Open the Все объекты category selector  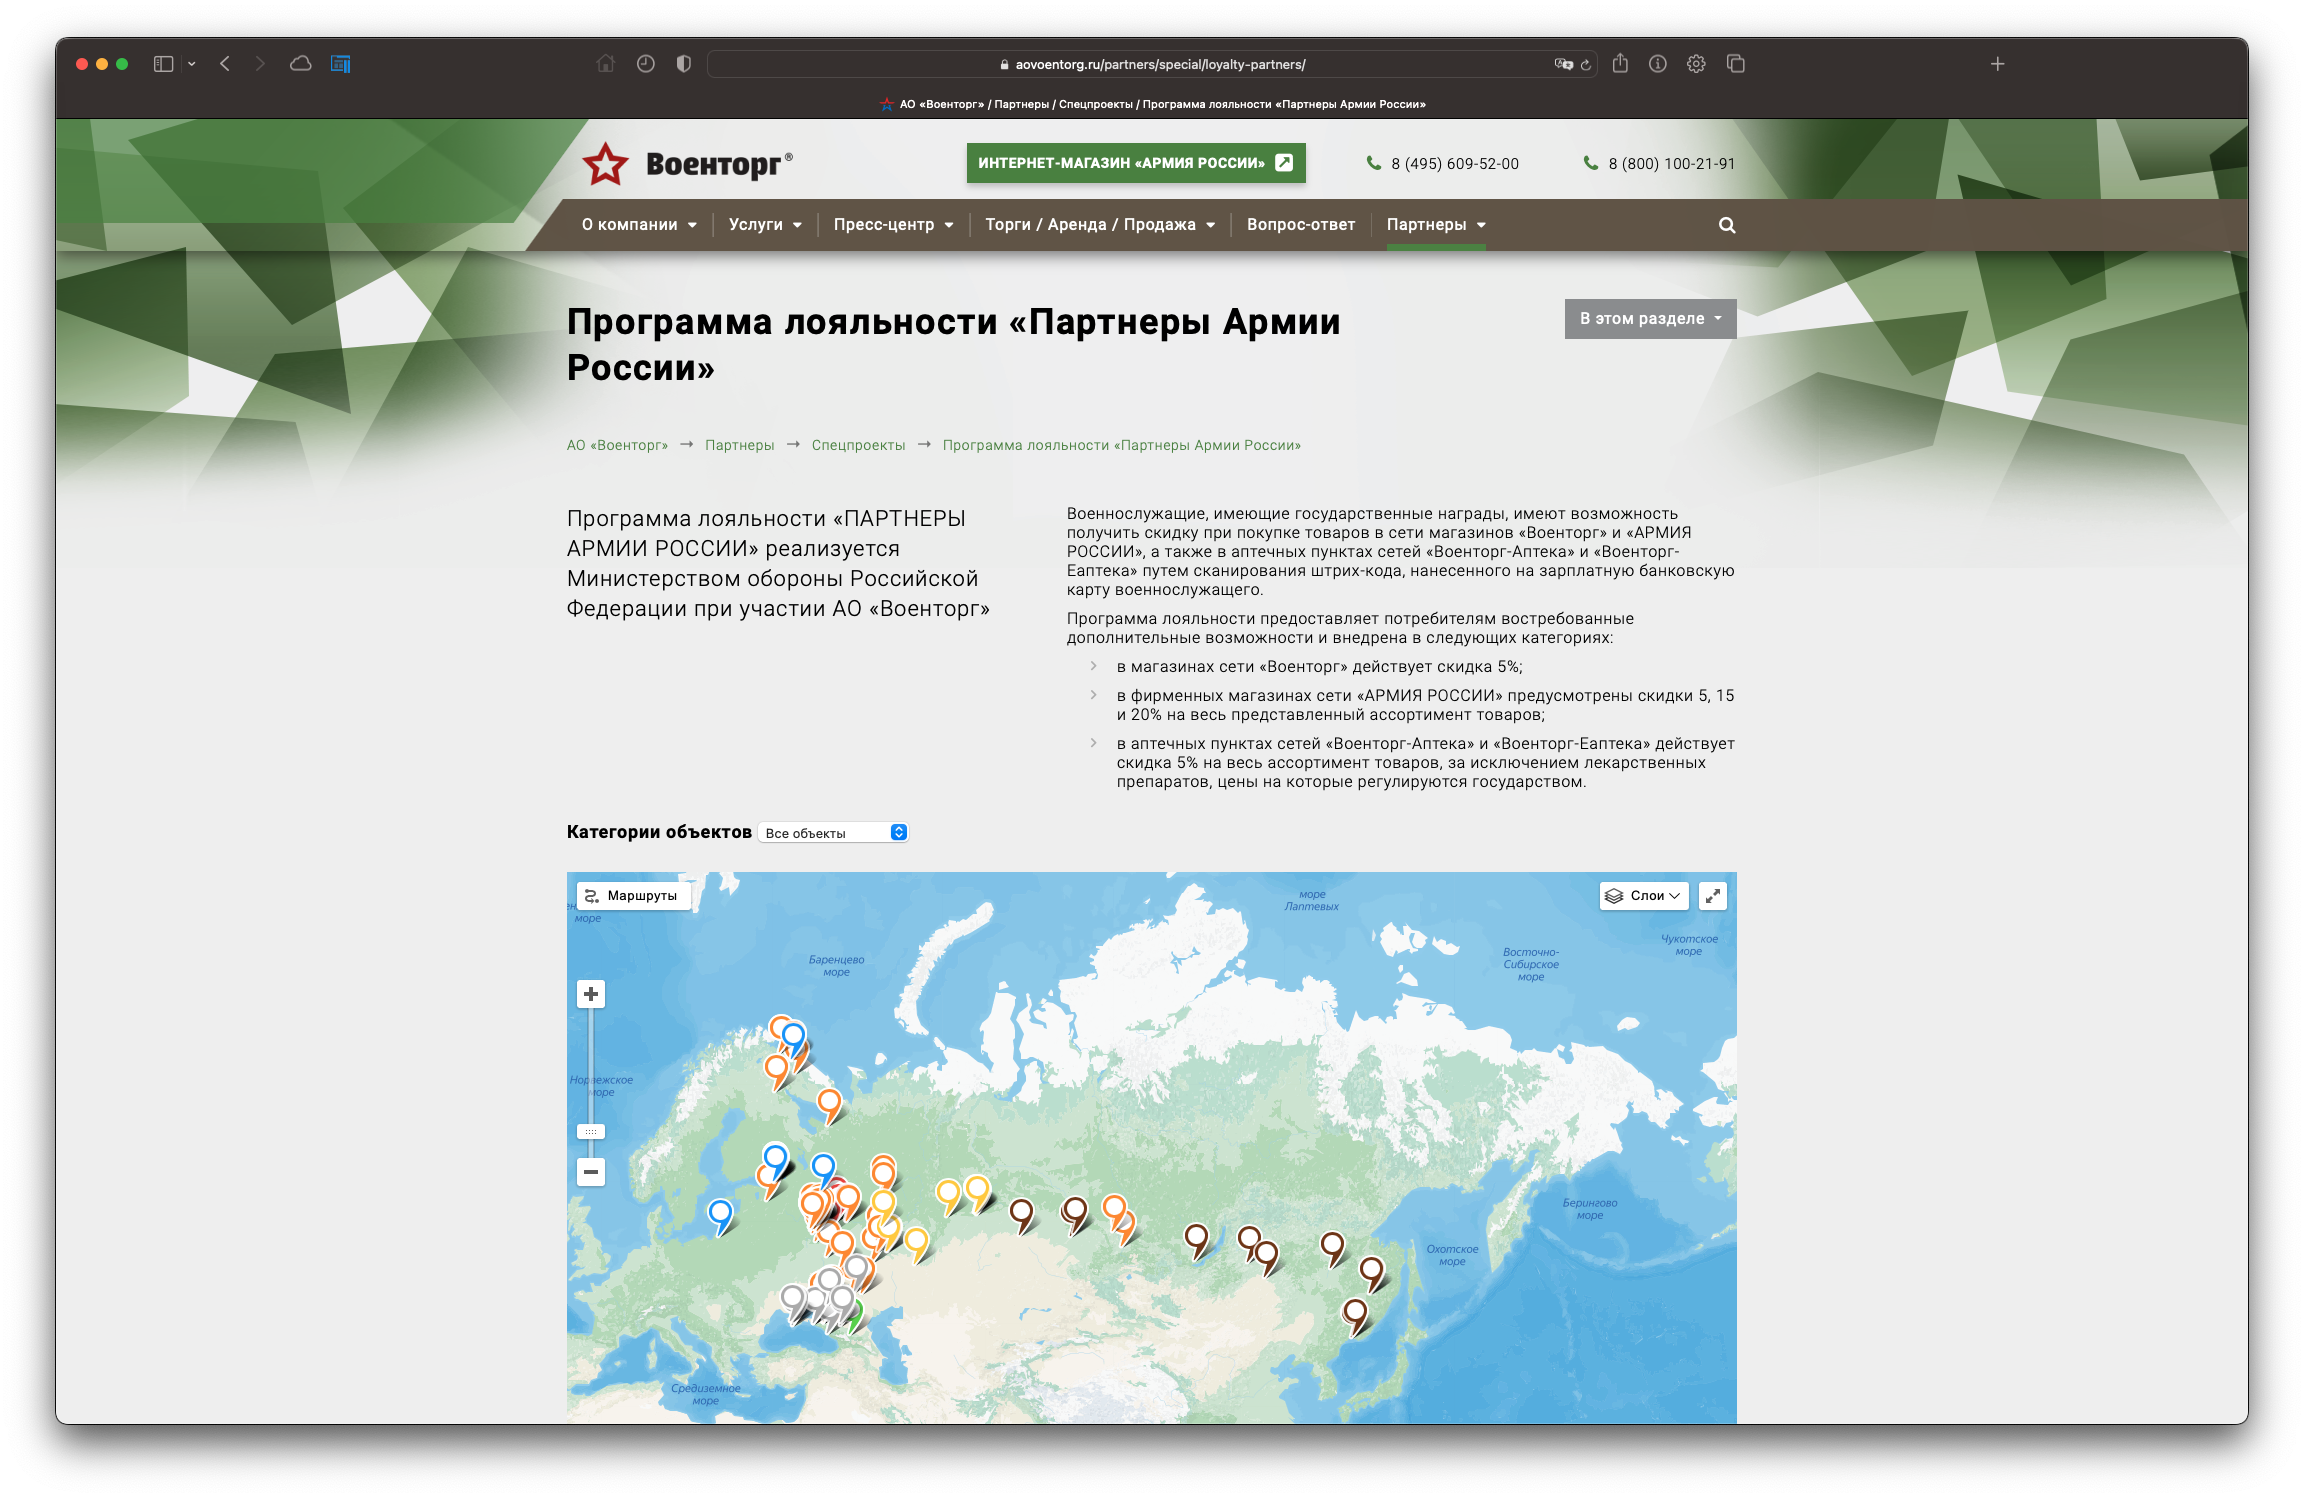tap(833, 833)
